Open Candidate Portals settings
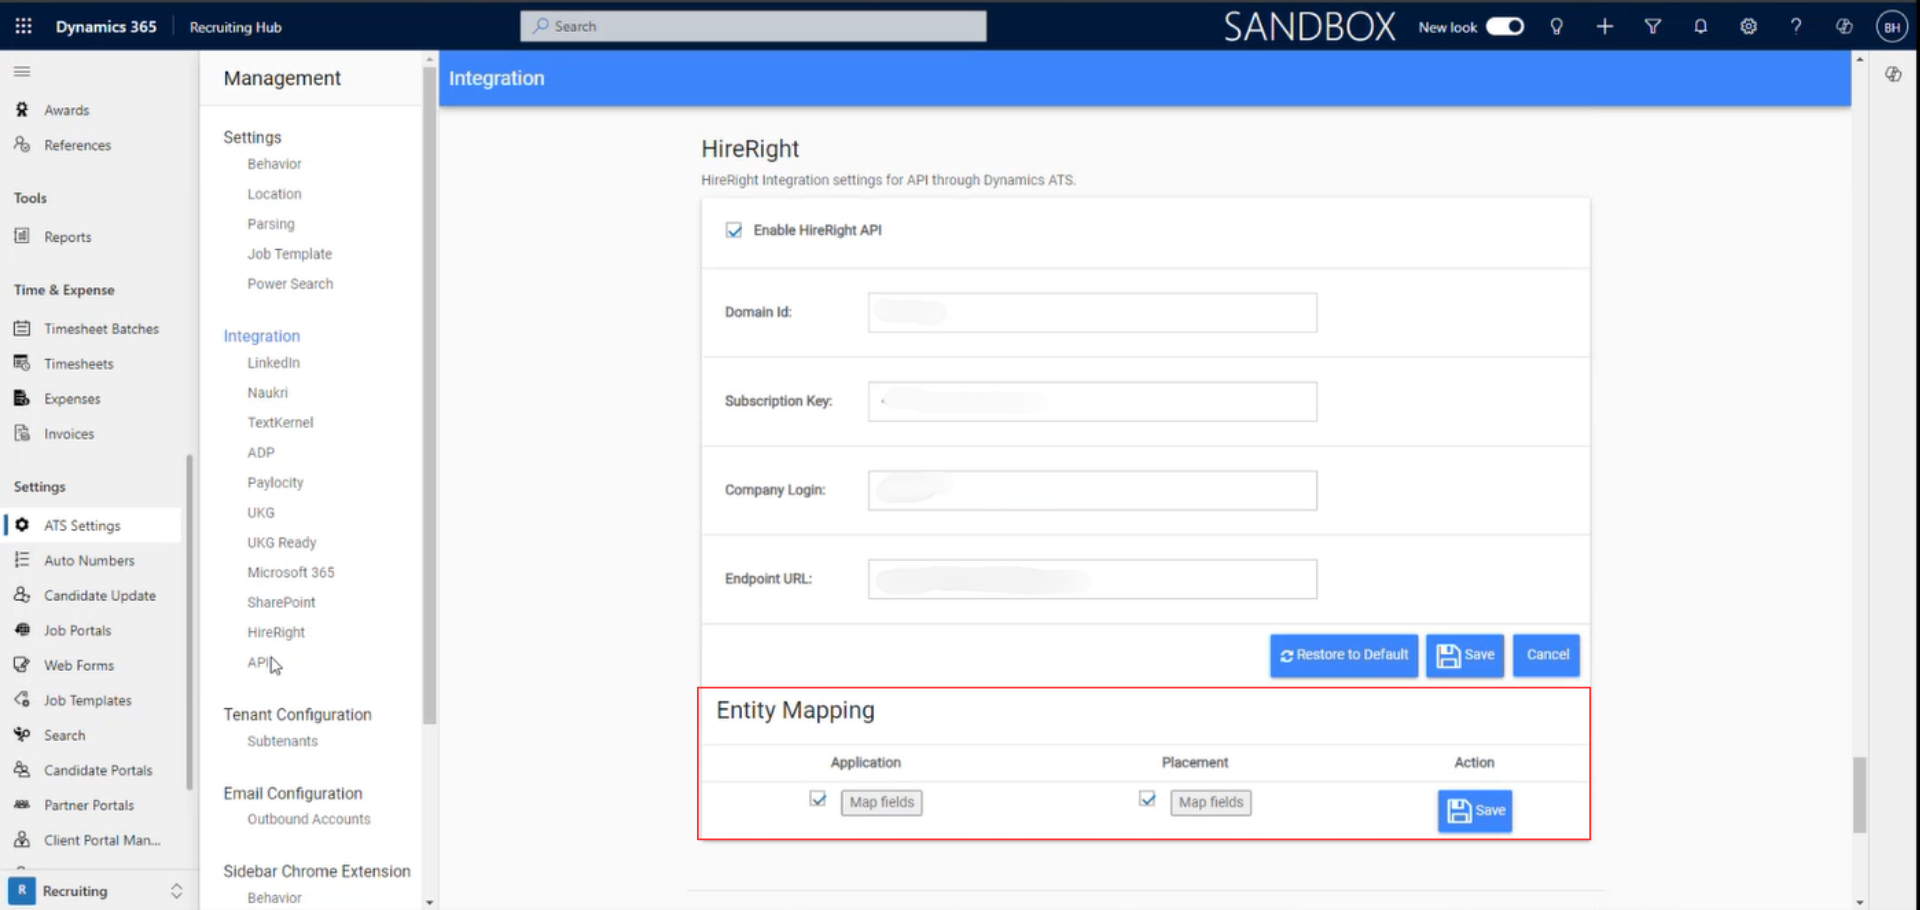 coord(98,771)
